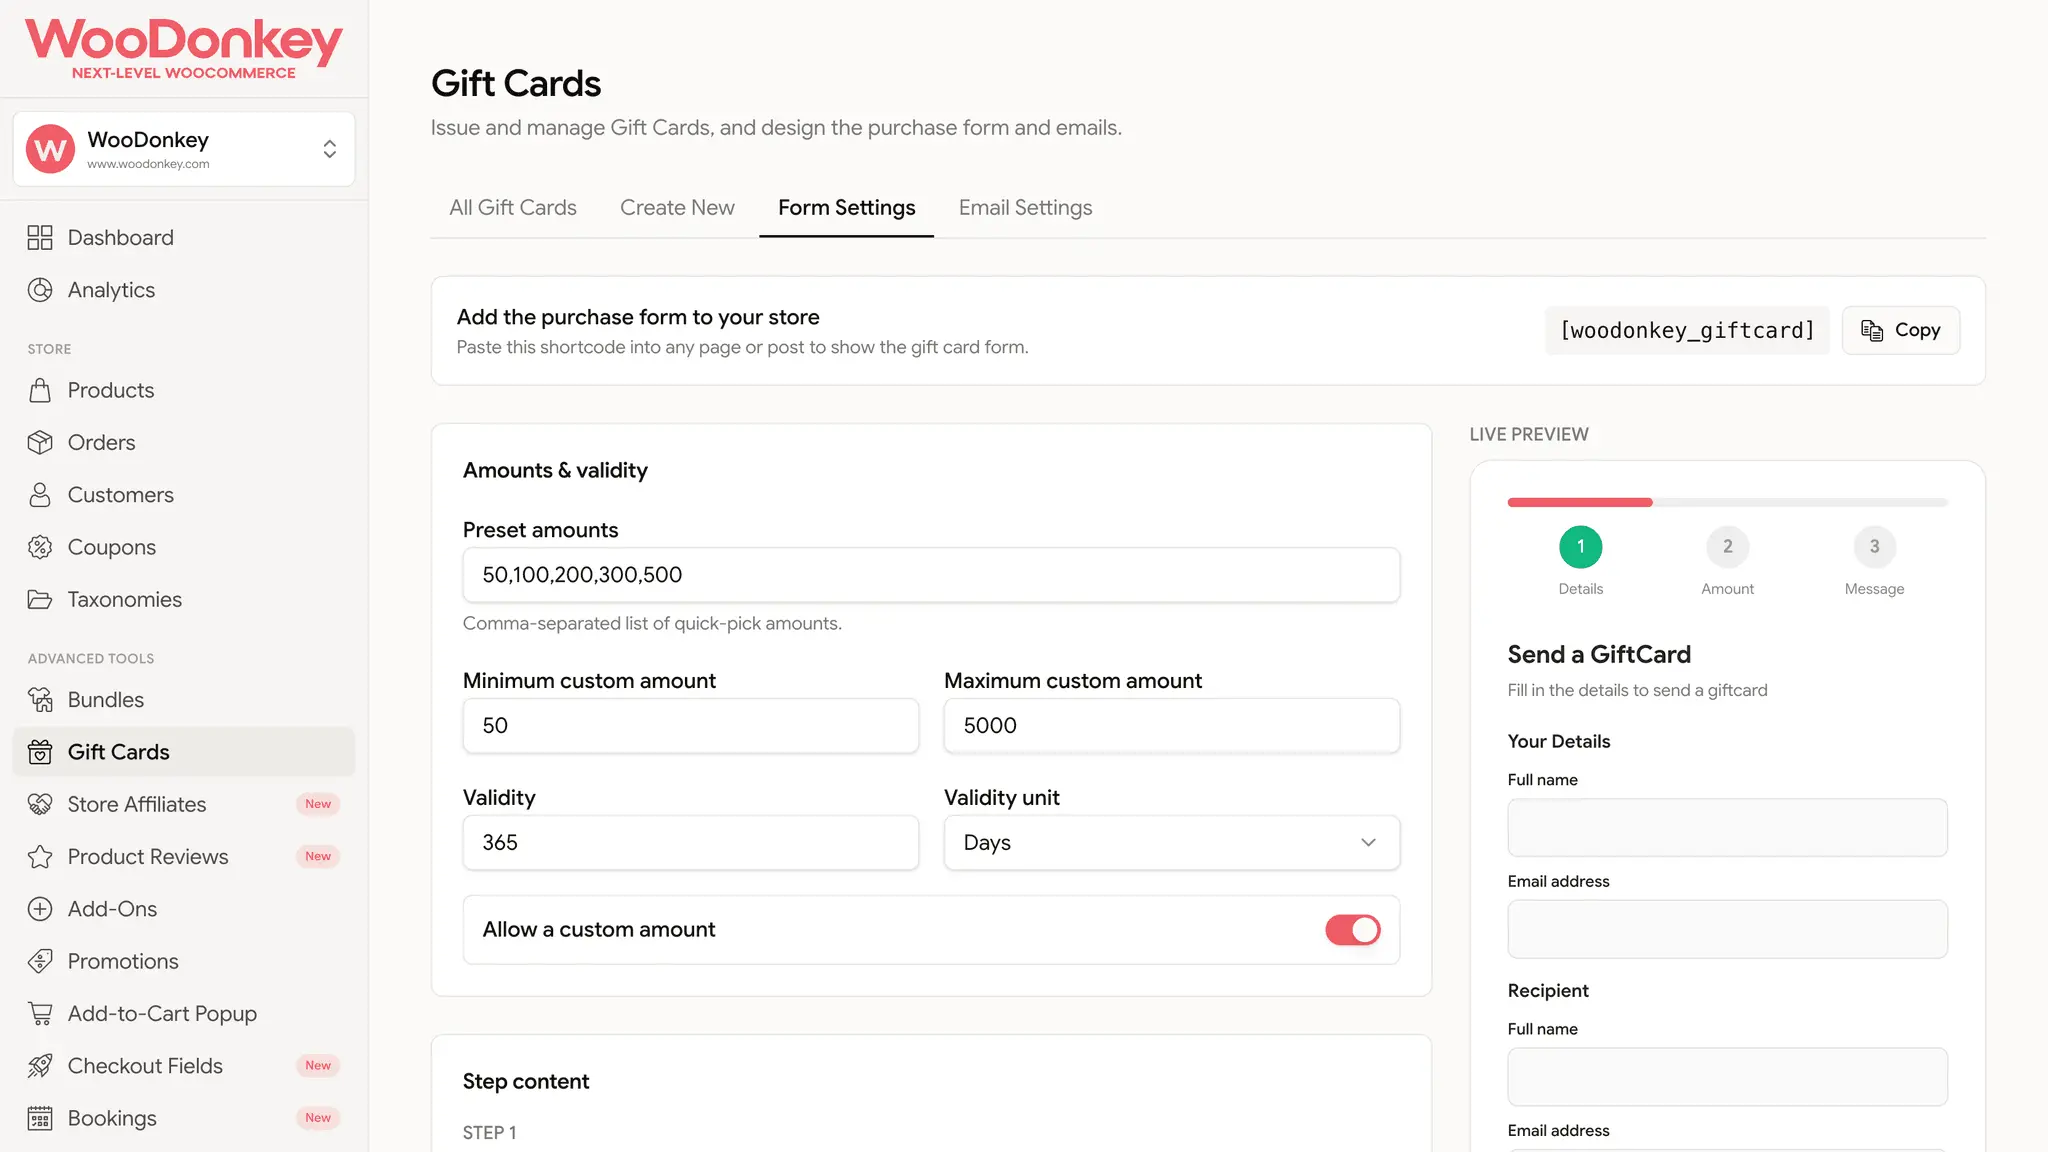Click the Store Affiliates handshake icon
2048x1152 pixels.
[40, 804]
